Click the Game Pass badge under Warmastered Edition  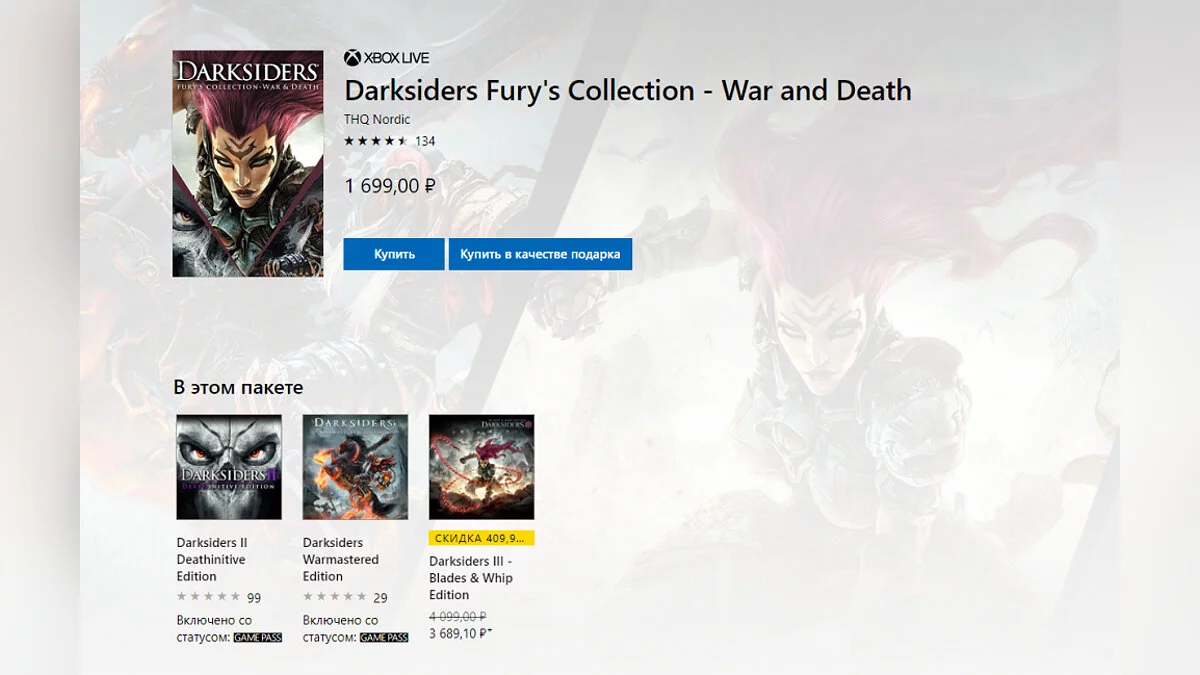pyautogui.click(x=384, y=638)
